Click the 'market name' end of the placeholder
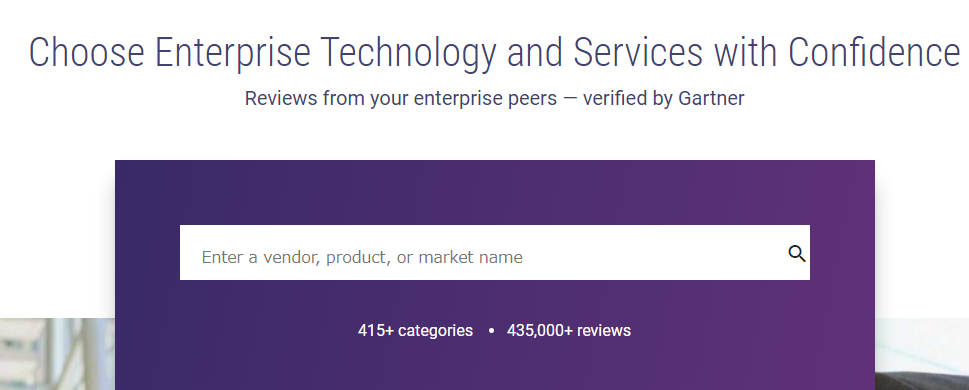The image size is (969, 390). [x=471, y=257]
